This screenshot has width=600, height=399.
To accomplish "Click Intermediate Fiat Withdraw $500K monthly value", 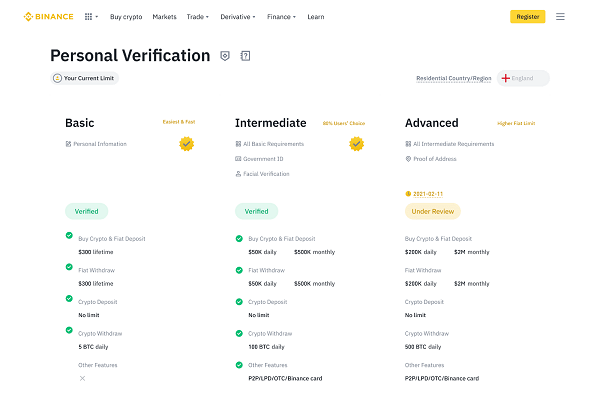I will [x=315, y=283].
